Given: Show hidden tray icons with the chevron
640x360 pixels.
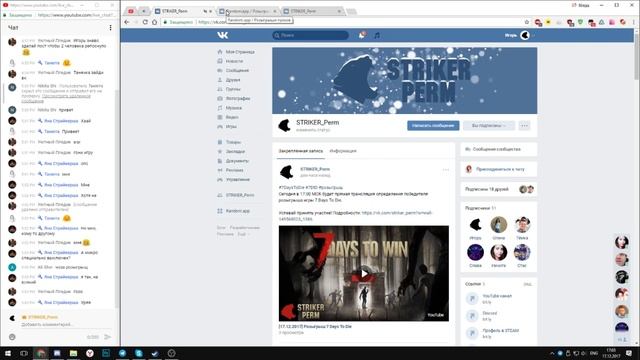Looking at the screenshot, I should click(x=552, y=353).
